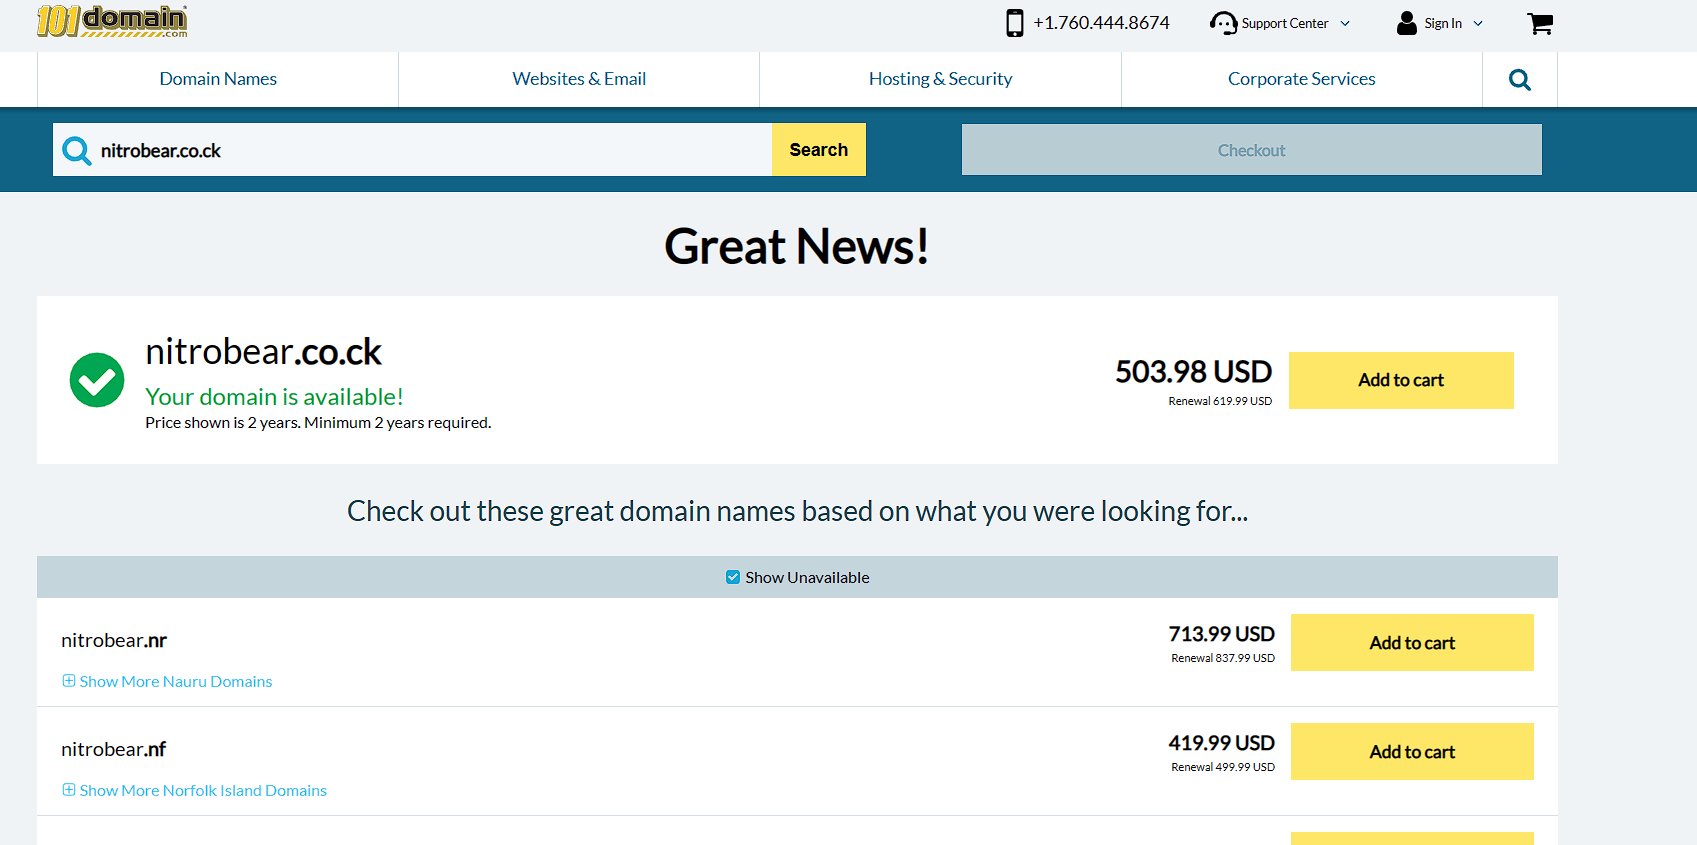The height and width of the screenshot is (845, 1697).
Task: Uncheck the Show Unavailable checkbox
Action: pos(733,577)
